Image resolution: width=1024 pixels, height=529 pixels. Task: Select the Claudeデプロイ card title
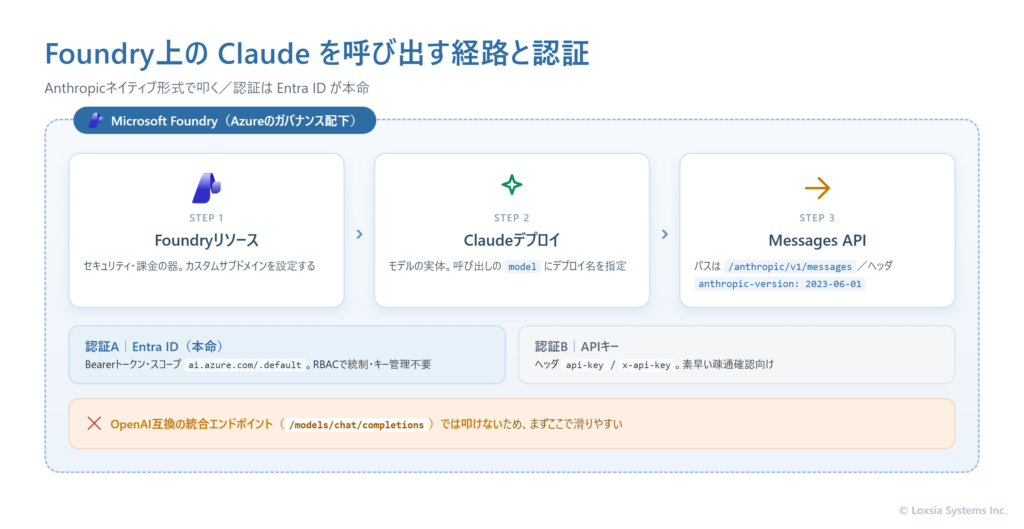(511, 240)
